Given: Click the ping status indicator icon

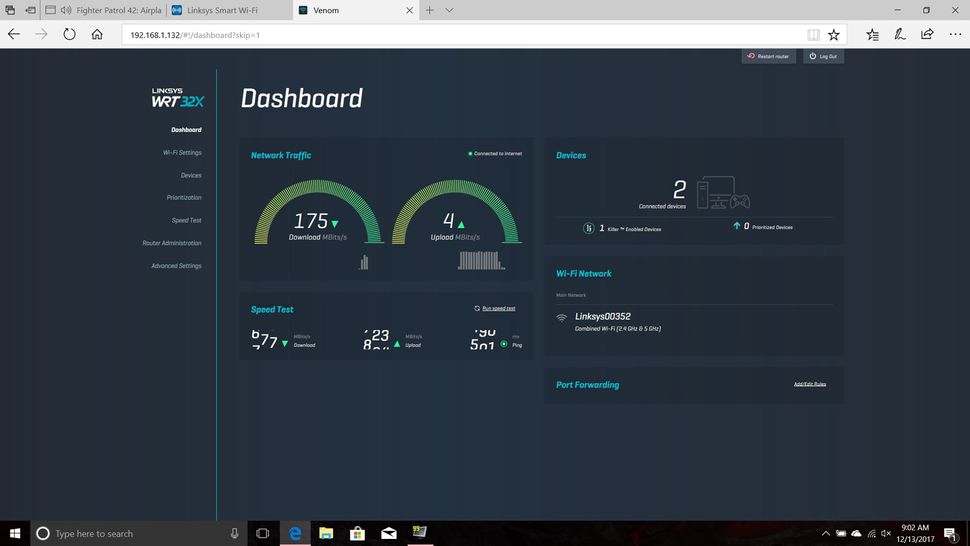Looking at the screenshot, I should tap(504, 344).
